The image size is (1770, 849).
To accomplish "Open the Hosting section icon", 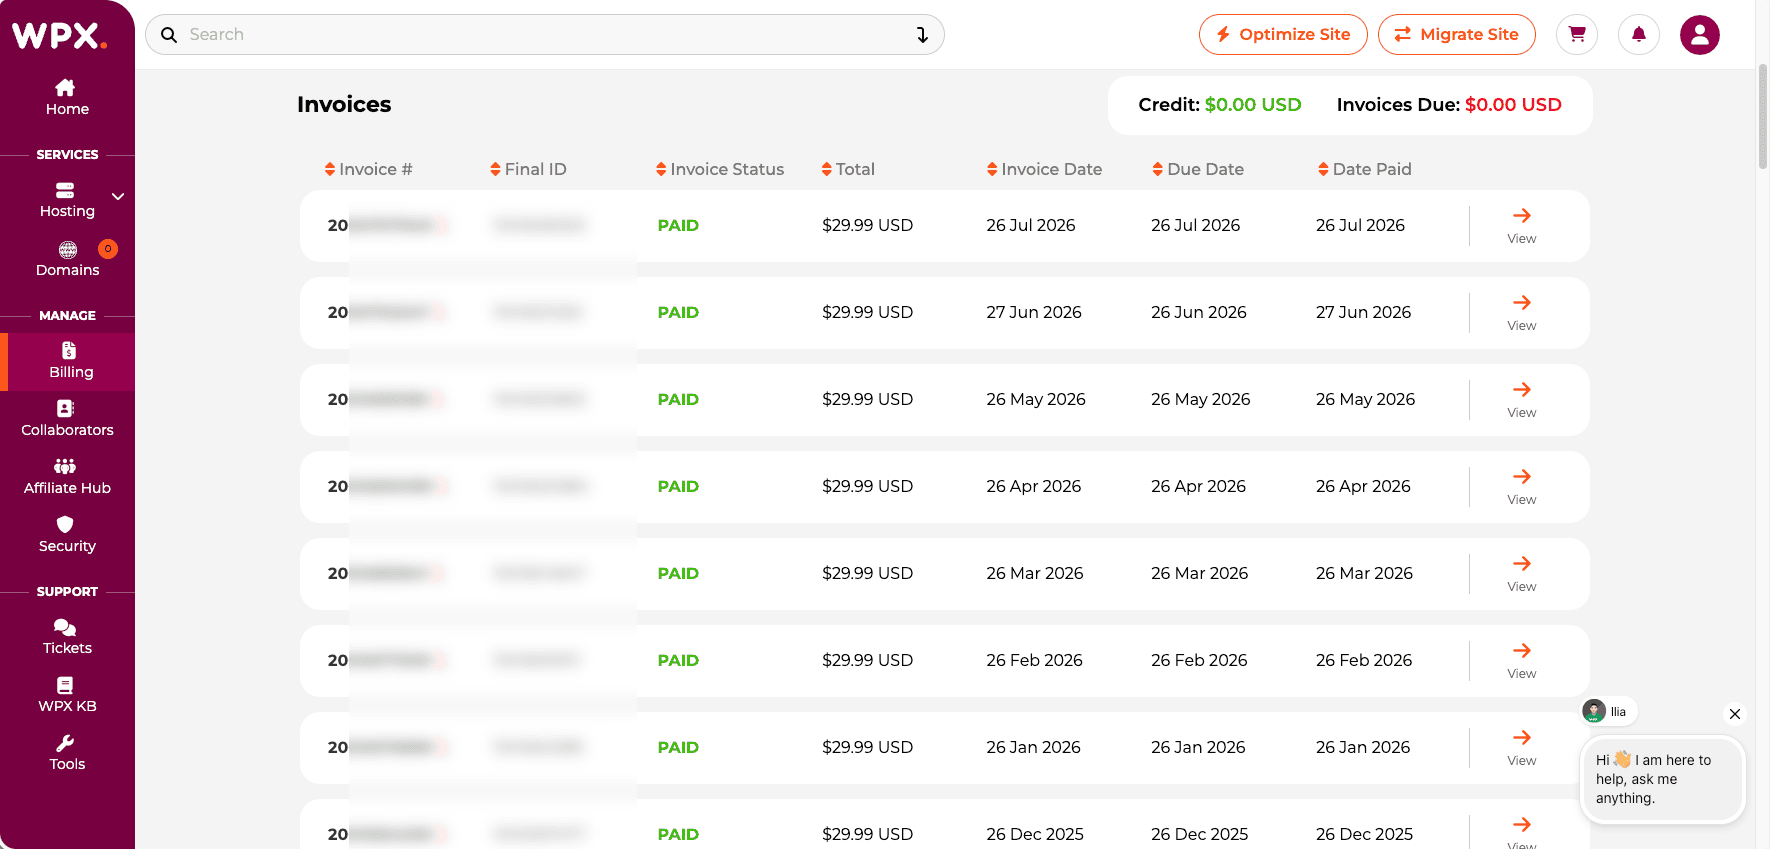I will (65, 190).
